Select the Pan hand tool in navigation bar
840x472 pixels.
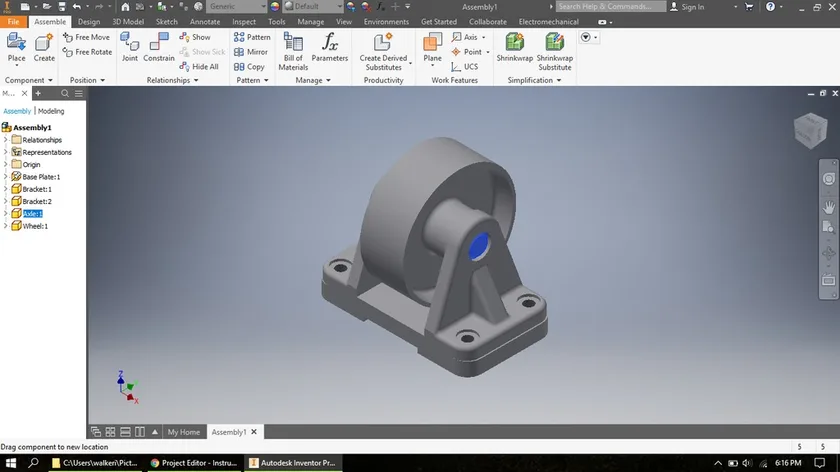click(829, 207)
